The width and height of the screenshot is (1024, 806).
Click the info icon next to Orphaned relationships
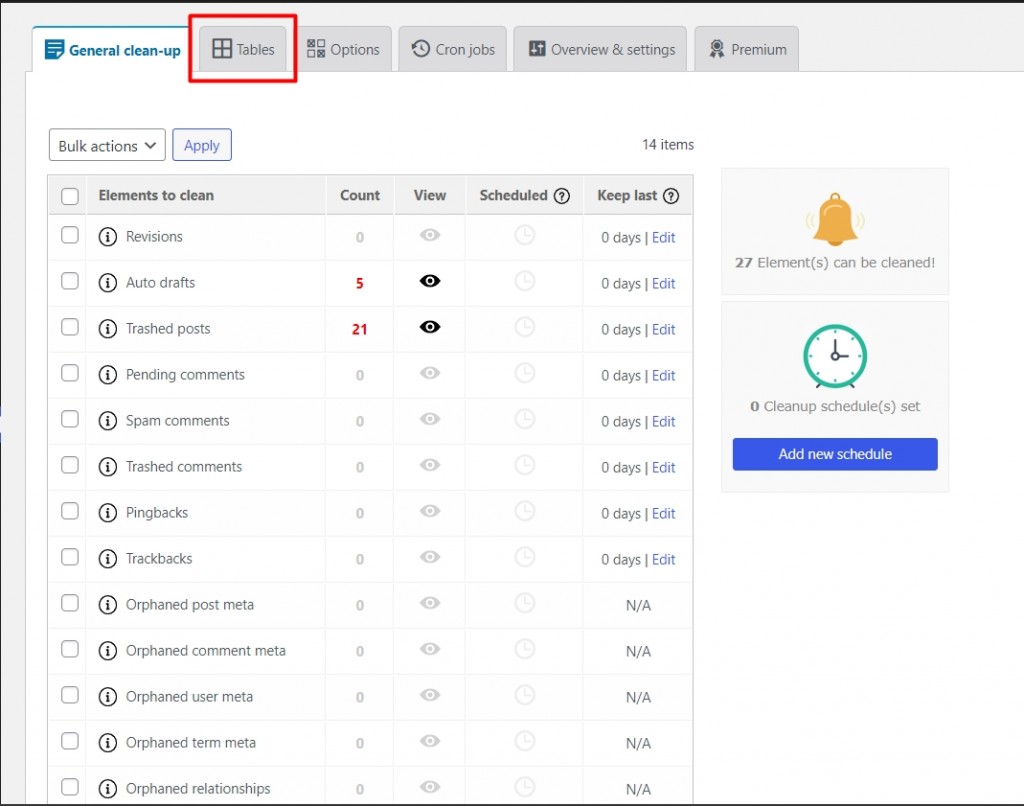coord(108,789)
